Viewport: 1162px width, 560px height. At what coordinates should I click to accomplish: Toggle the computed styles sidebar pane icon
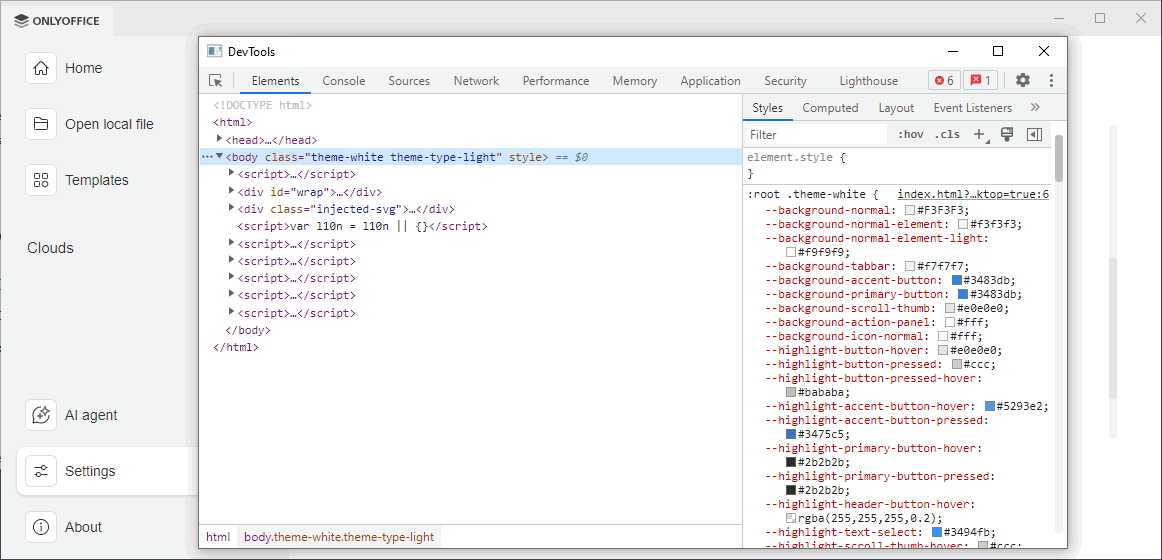pos(1035,134)
